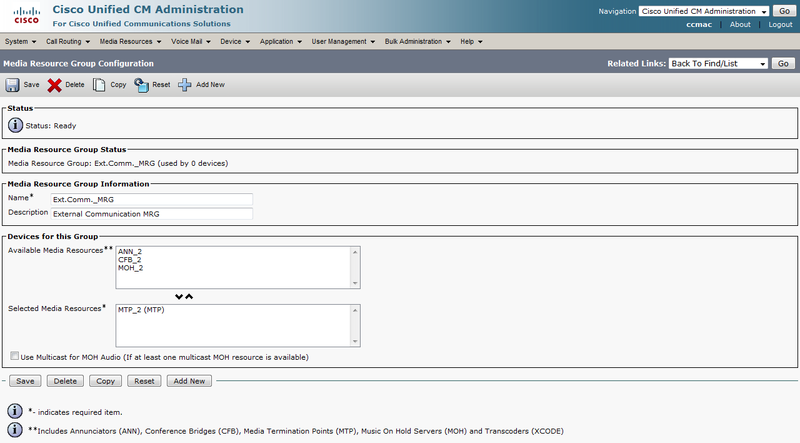This screenshot has height=443, width=800.
Task: Click the Copy page icon in toolbar
Action: tap(99, 85)
